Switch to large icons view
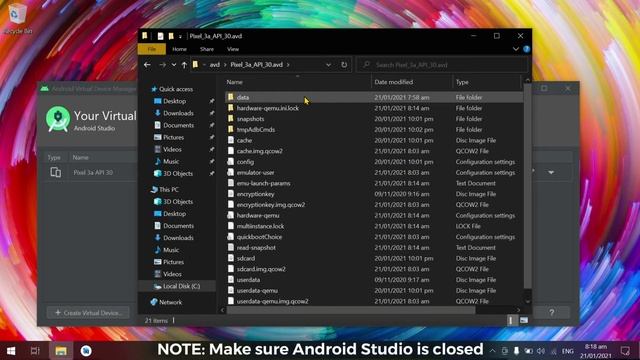Viewport: 640px width, 360px height. point(524,320)
